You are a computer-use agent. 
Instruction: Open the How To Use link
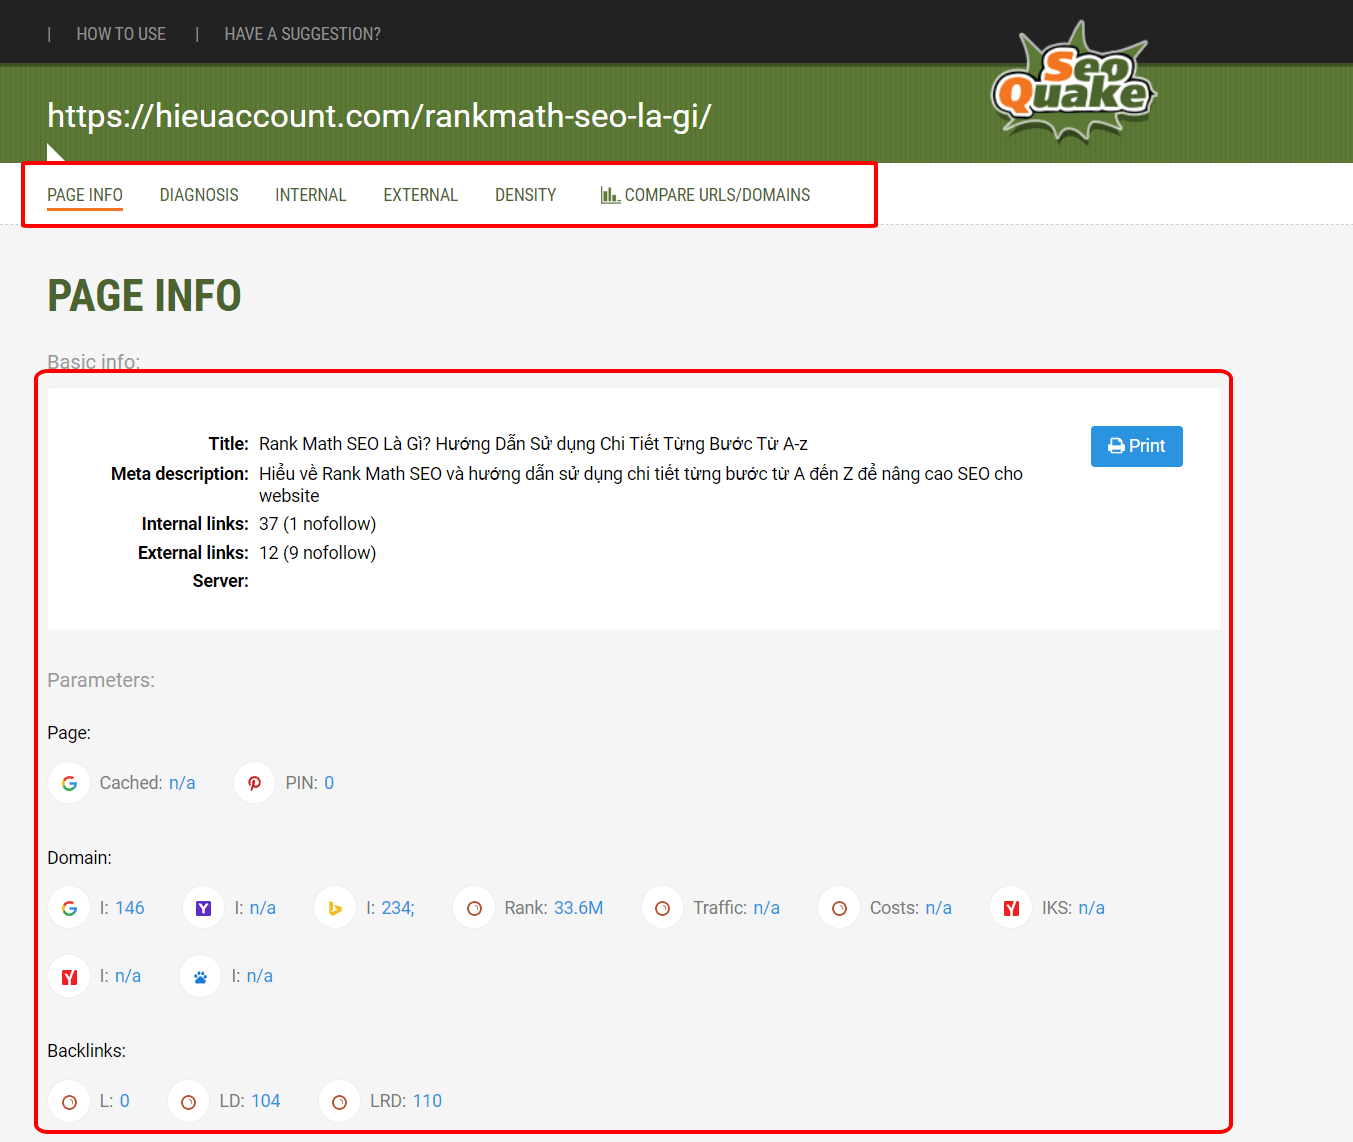pos(121,34)
